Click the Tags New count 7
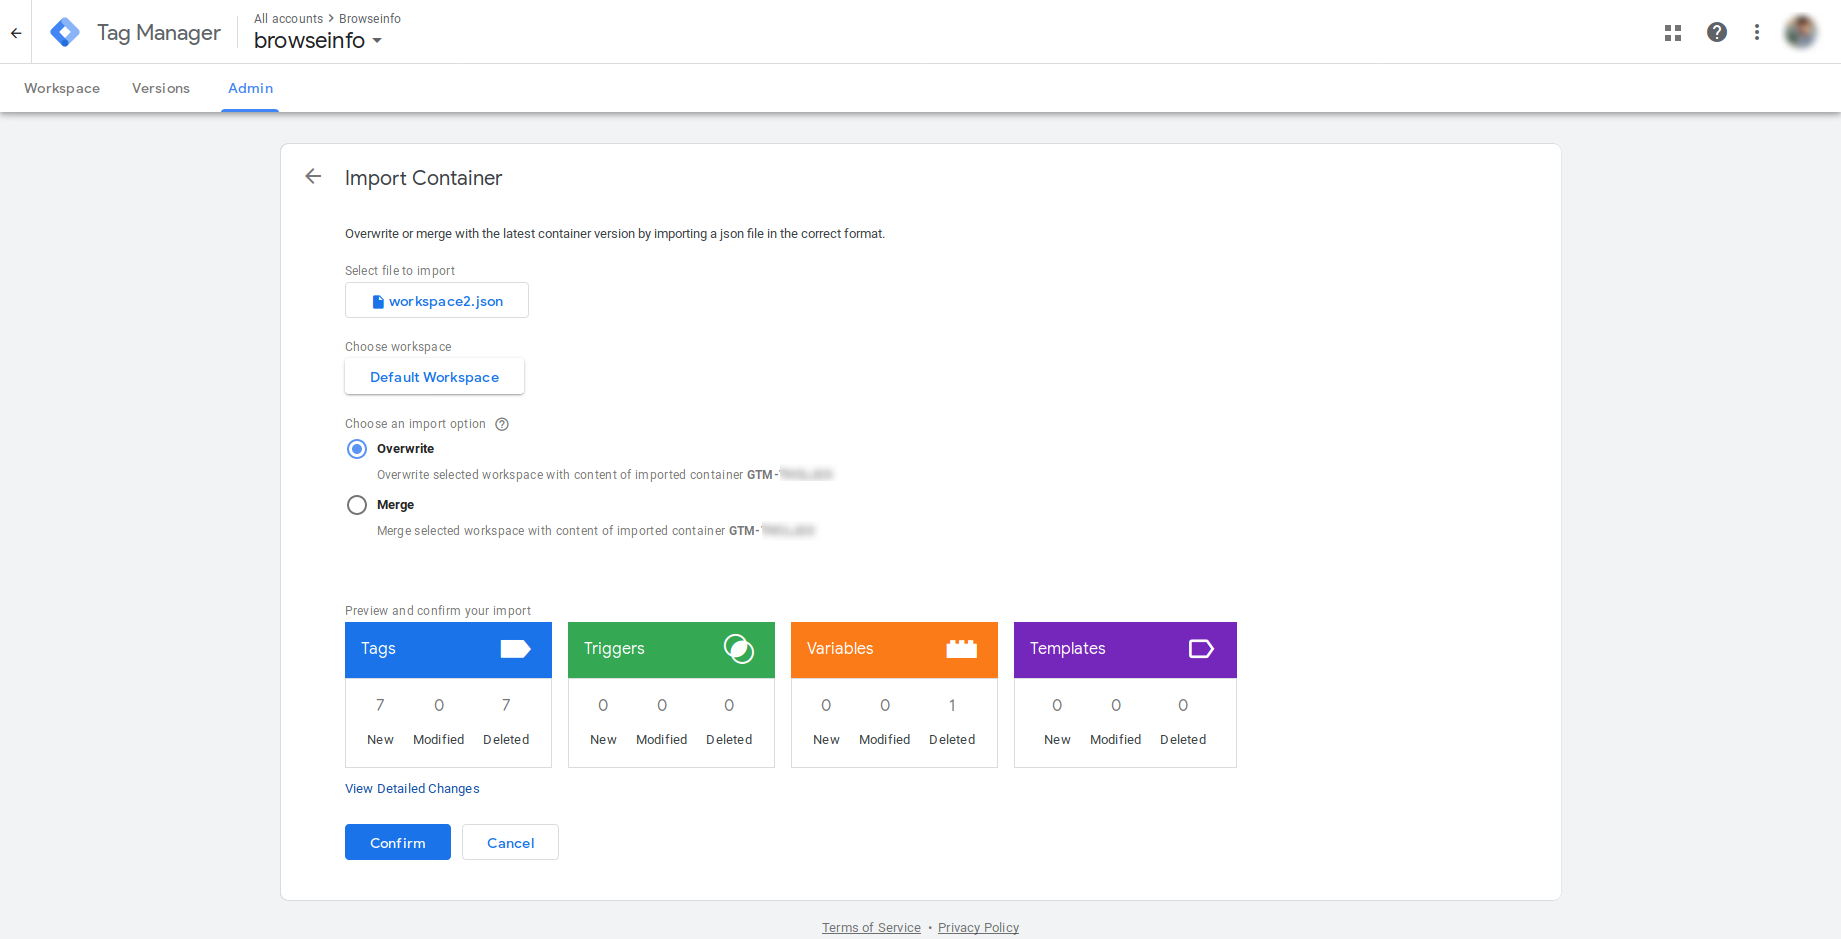This screenshot has height=939, width=1841. (380, 705)
